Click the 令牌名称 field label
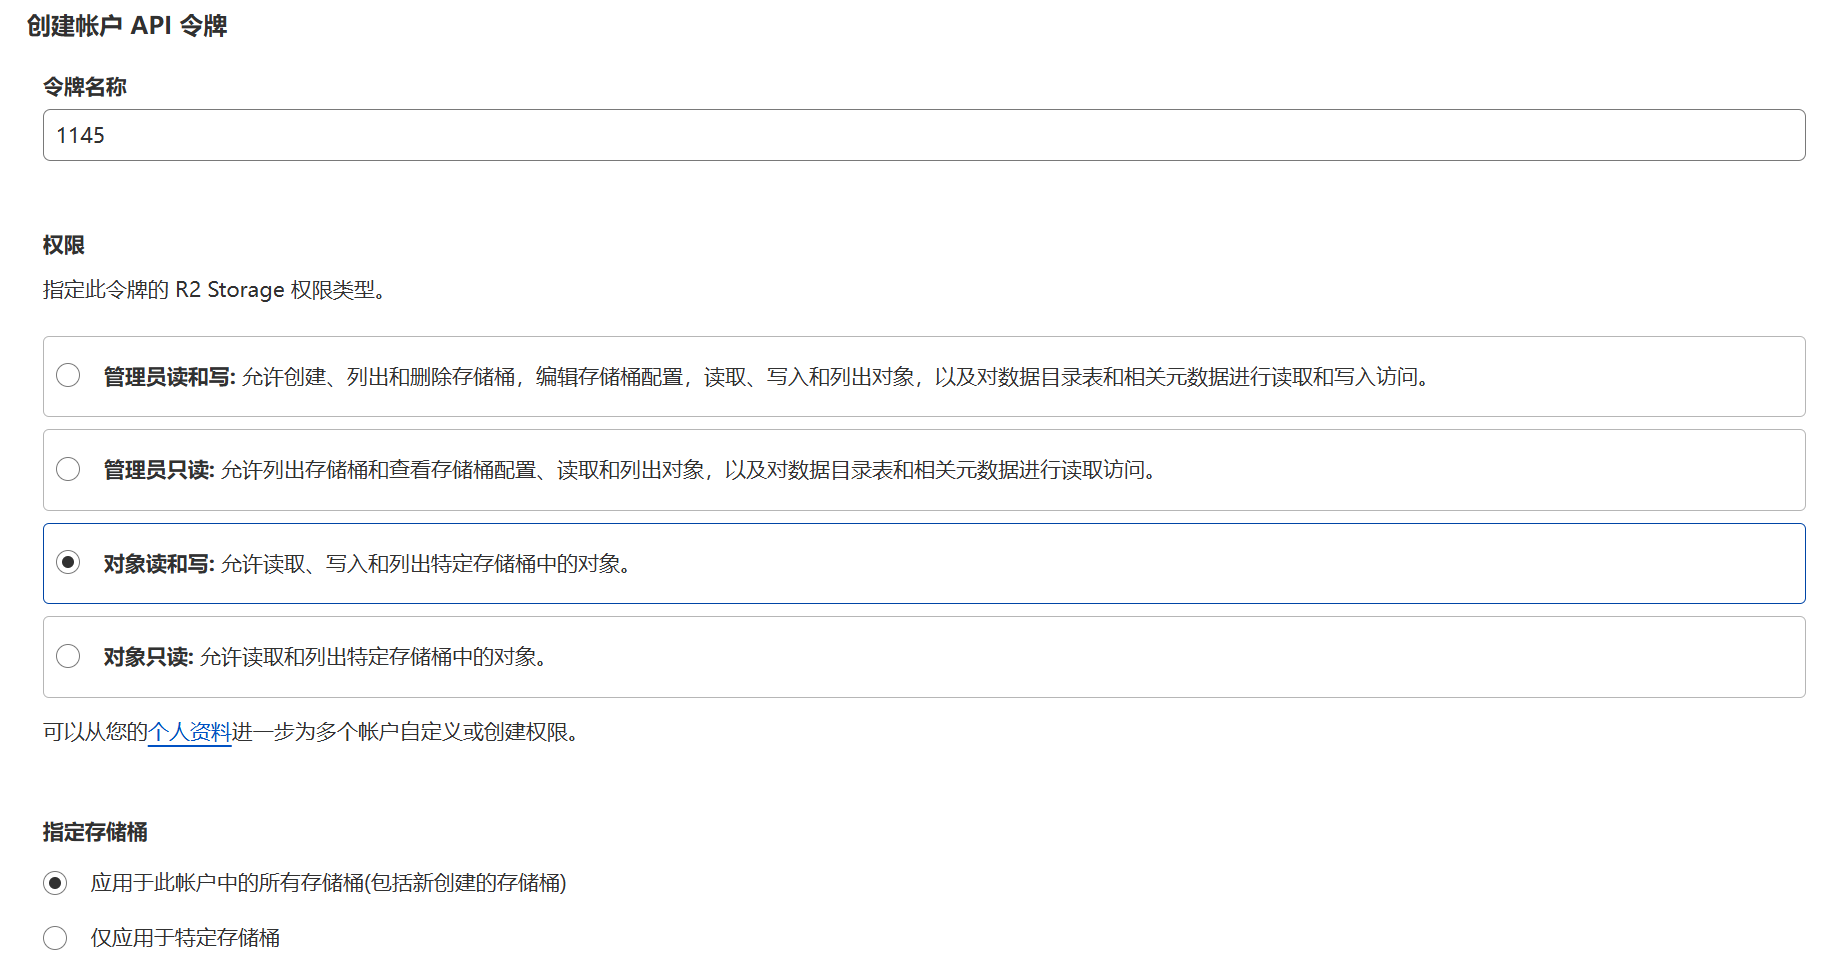This screenshot has height=975, width=1831. point(85,87)
